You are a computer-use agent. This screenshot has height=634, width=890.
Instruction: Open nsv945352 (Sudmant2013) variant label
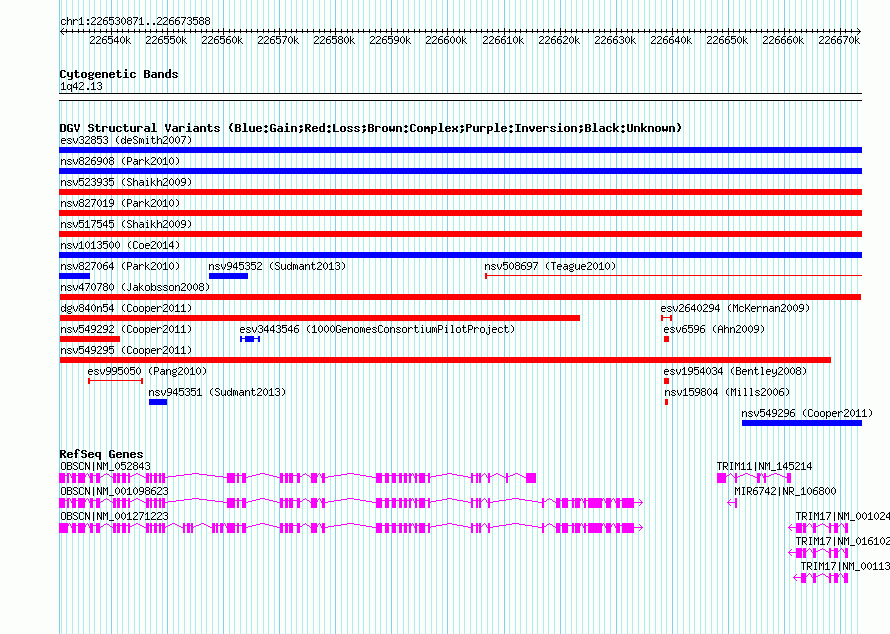click(x=277, y=266)
